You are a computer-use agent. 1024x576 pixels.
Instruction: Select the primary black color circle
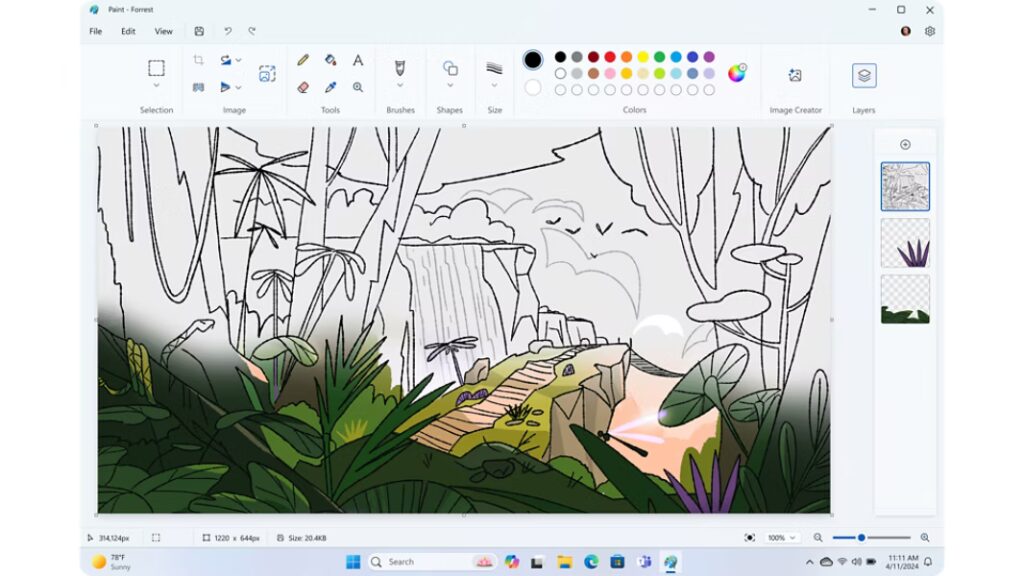click(533, 60)
